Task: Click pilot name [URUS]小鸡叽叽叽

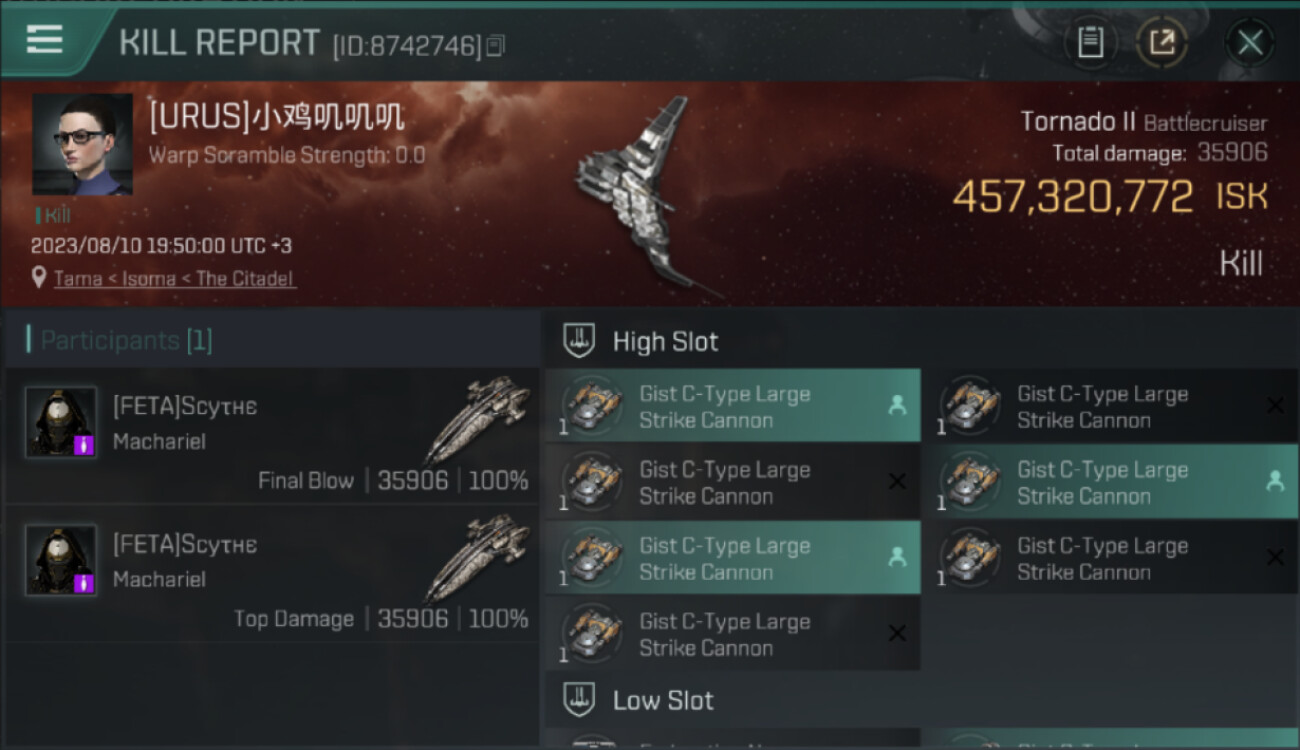Action: 277,118
